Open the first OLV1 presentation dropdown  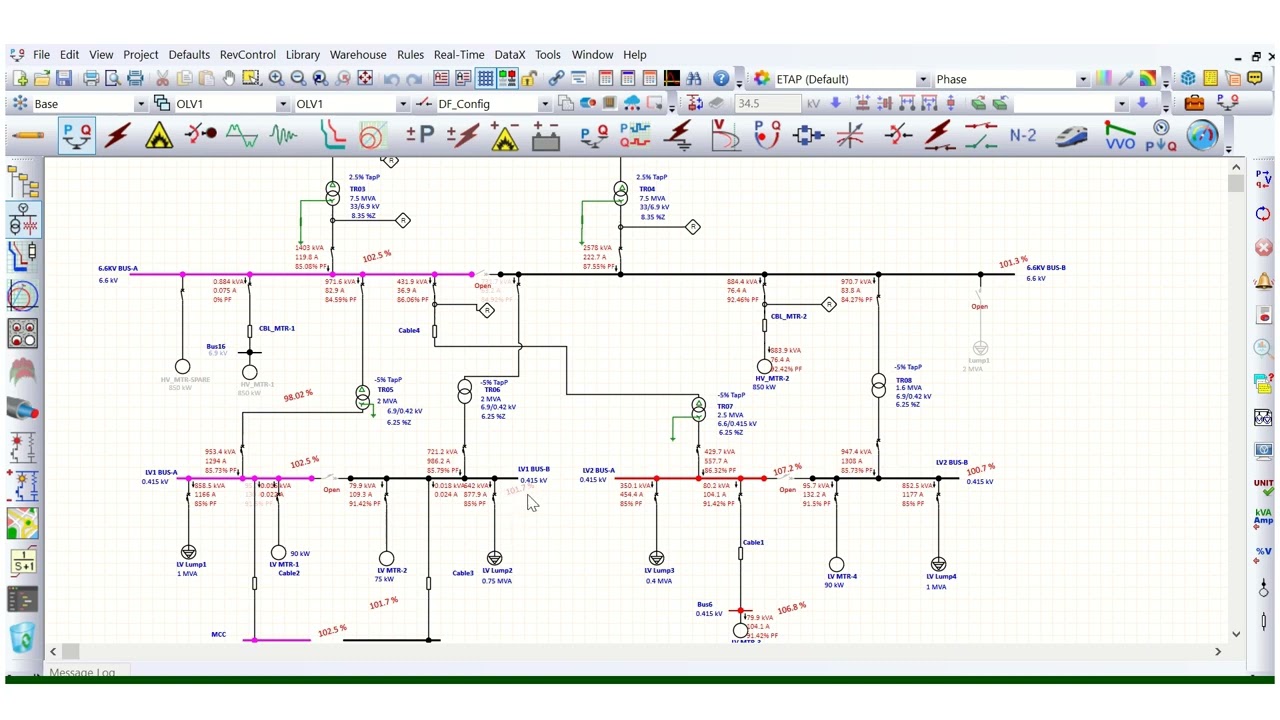click(283, 104)
